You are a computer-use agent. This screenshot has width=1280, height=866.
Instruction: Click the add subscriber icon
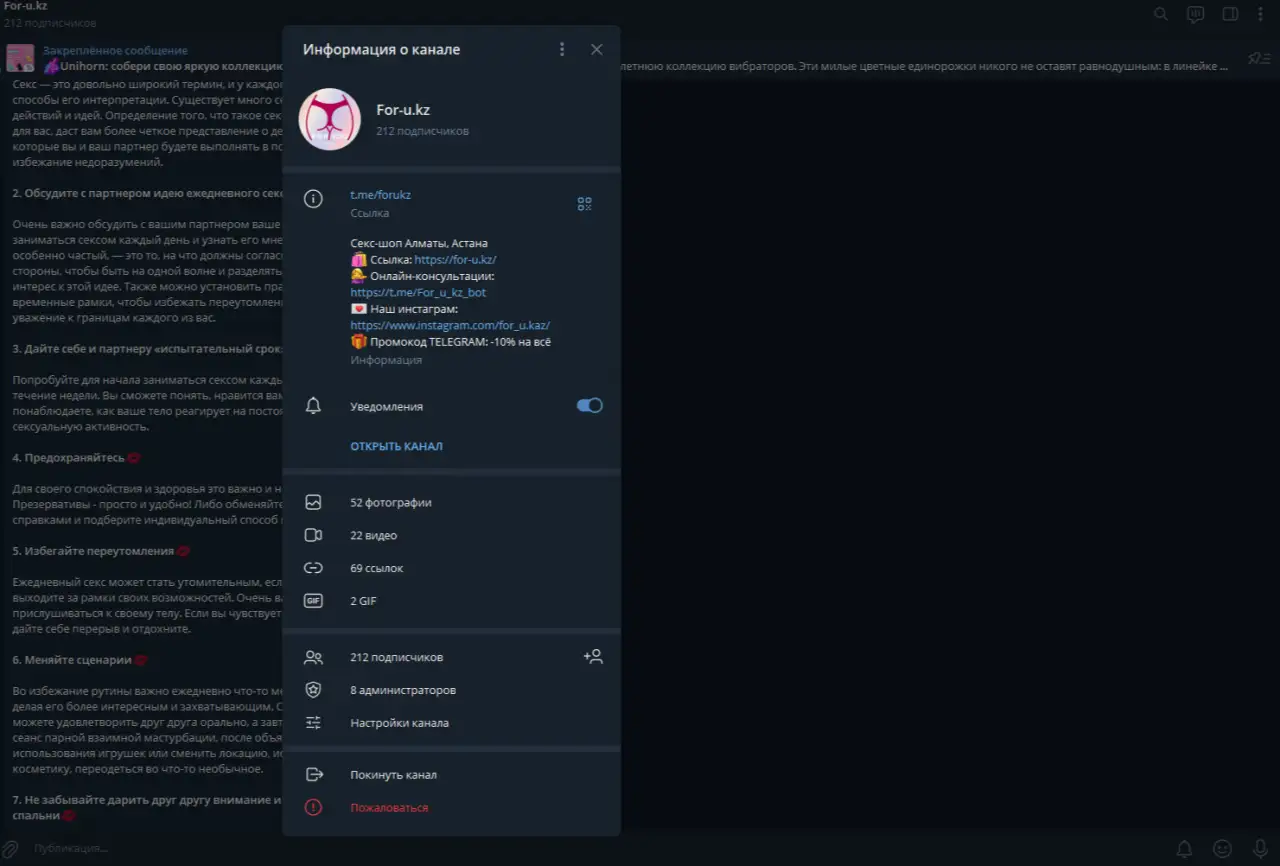[x=593, y=657]
